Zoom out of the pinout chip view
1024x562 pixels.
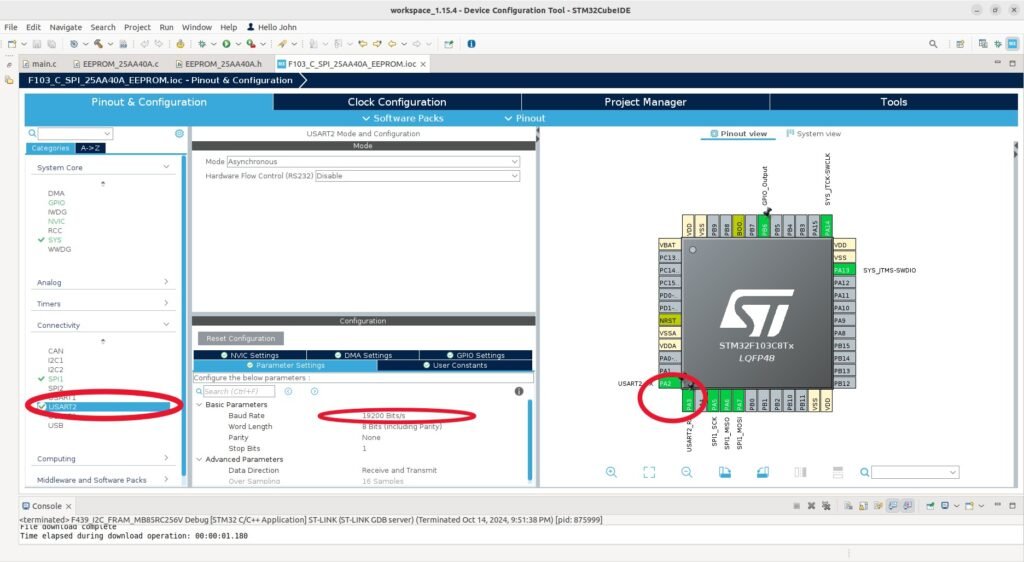click(x=686, y=472)
